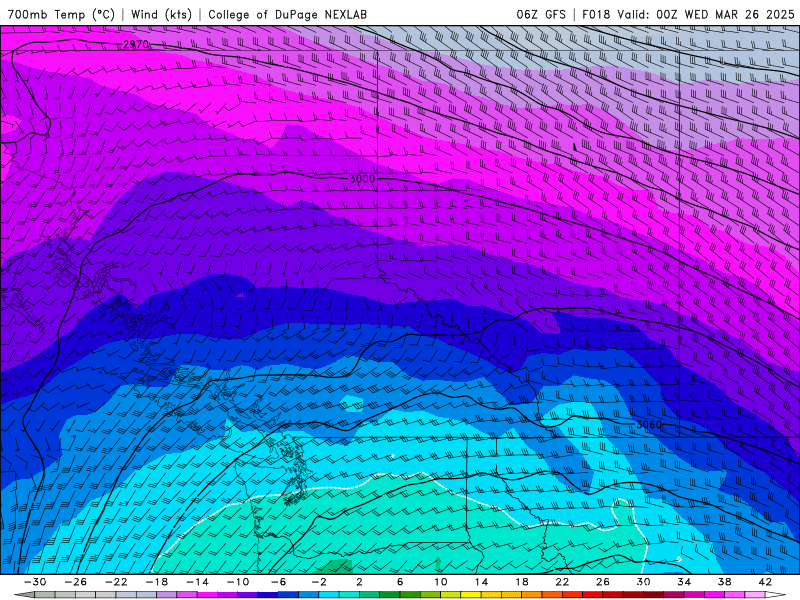Screen dimensions: 800x600
Task: Click the -10 colorbar tick label
Action: click(238, 582)
